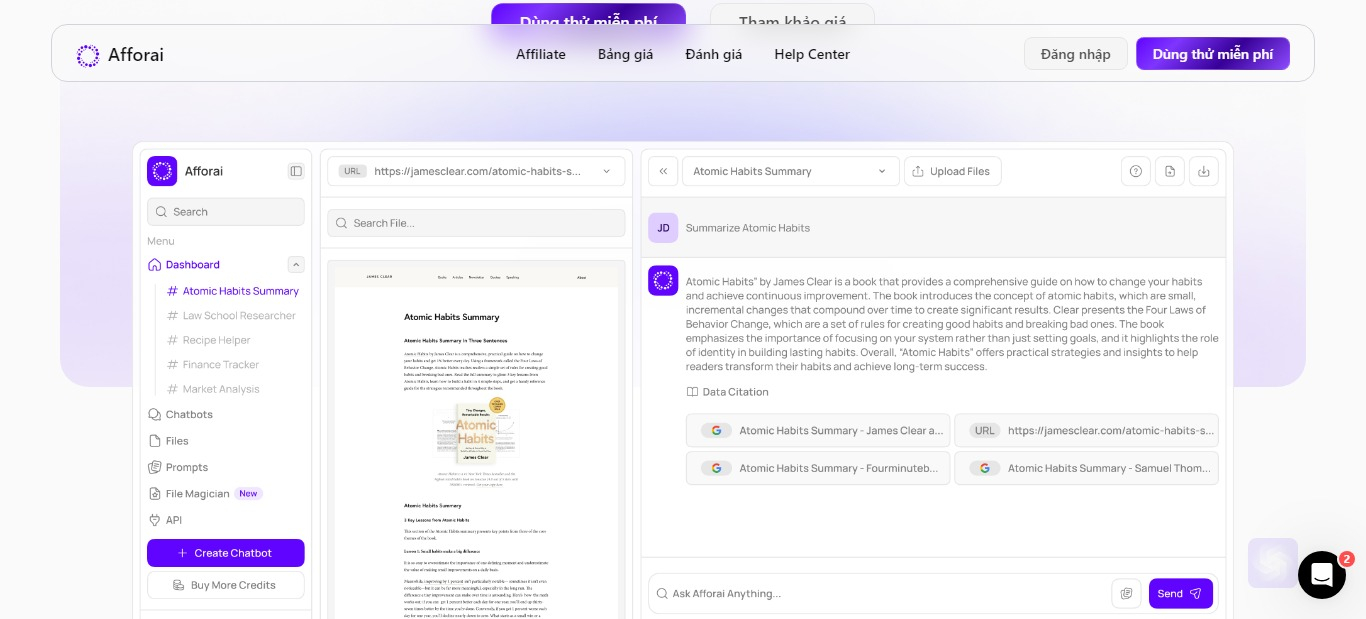
Task: Click the New badge beside File Magician
Action: [248, 494]
